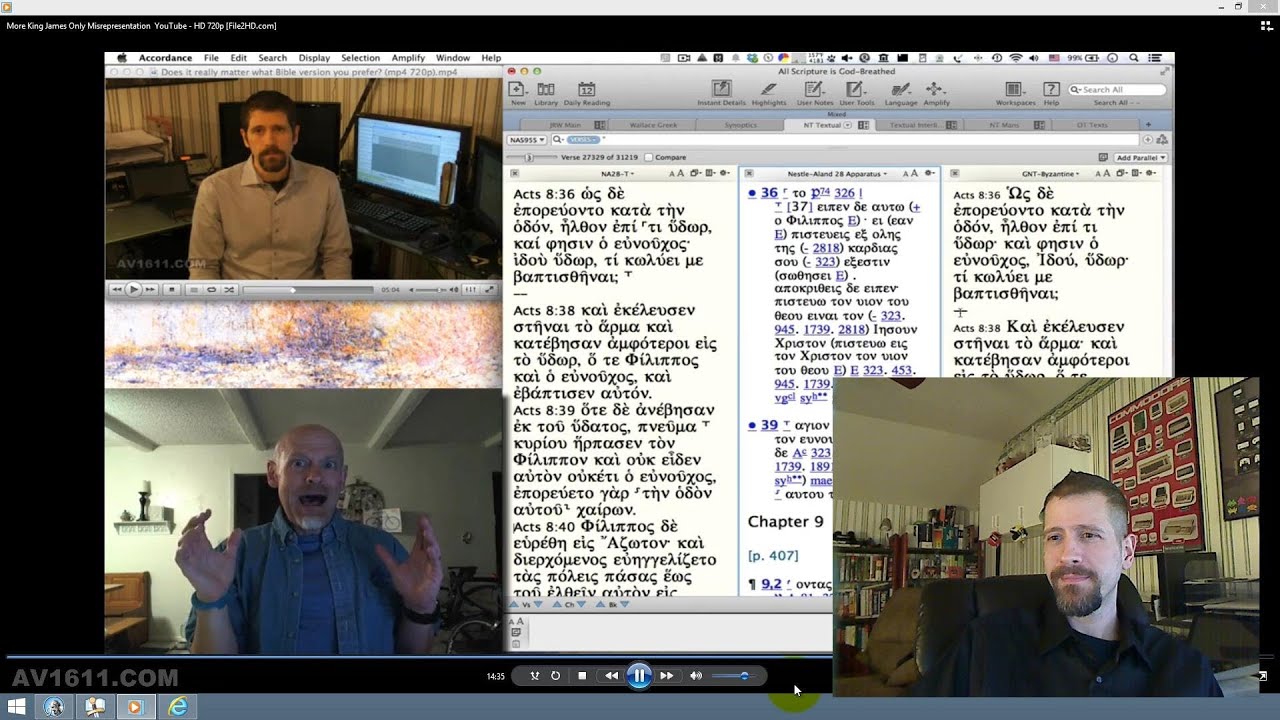Open the Workspaces toolbar icon
This screenshot has width=1280, height=720.
1014,89
